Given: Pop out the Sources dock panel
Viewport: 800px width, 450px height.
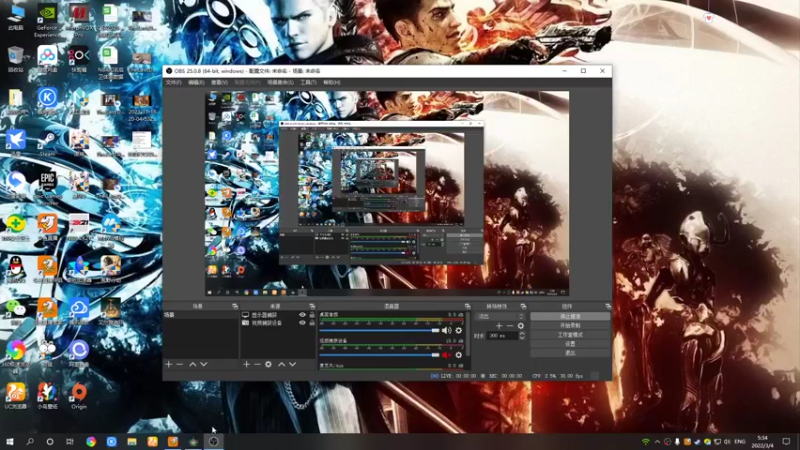Looking at the screenshot, I should coord(312,306).
